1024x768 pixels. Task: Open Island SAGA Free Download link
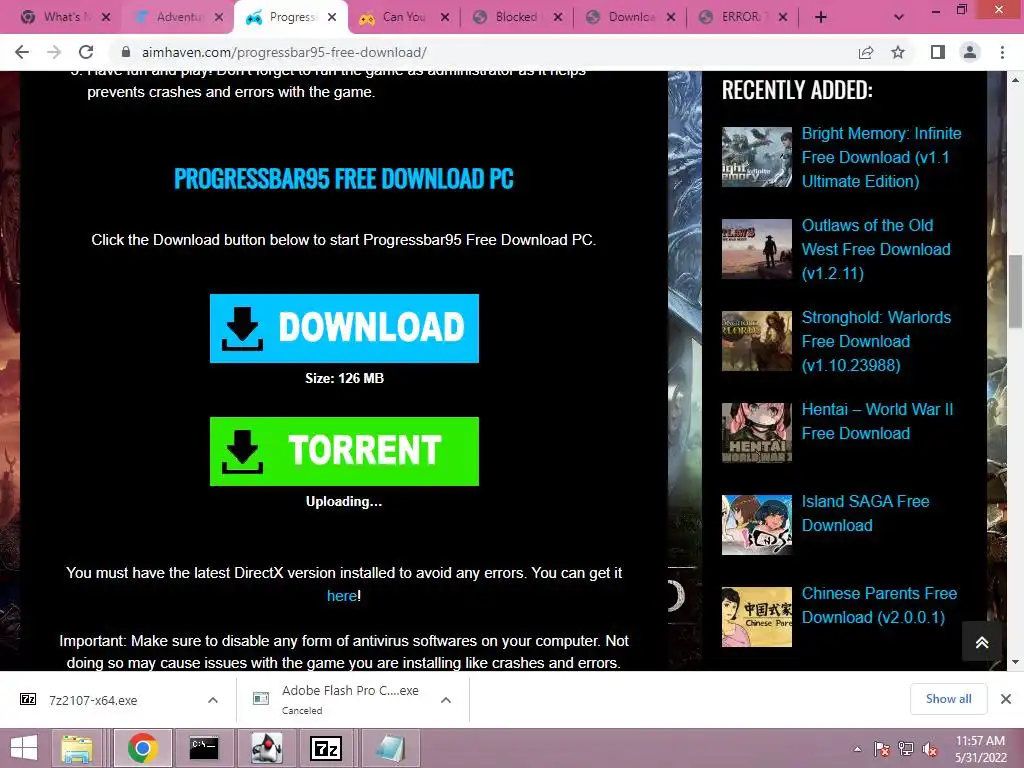coord(865,513)
